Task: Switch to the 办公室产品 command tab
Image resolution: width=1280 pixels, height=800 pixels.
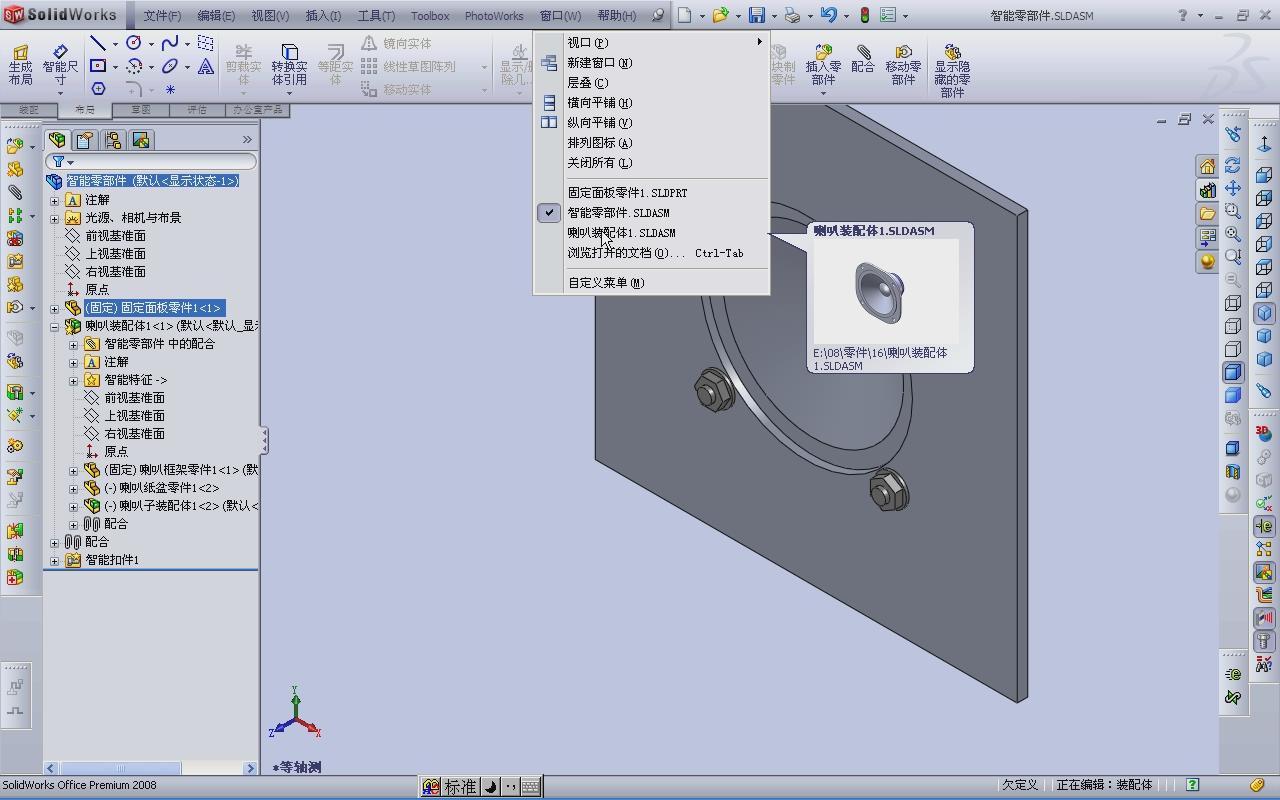Action: click(x=257, y=110)
